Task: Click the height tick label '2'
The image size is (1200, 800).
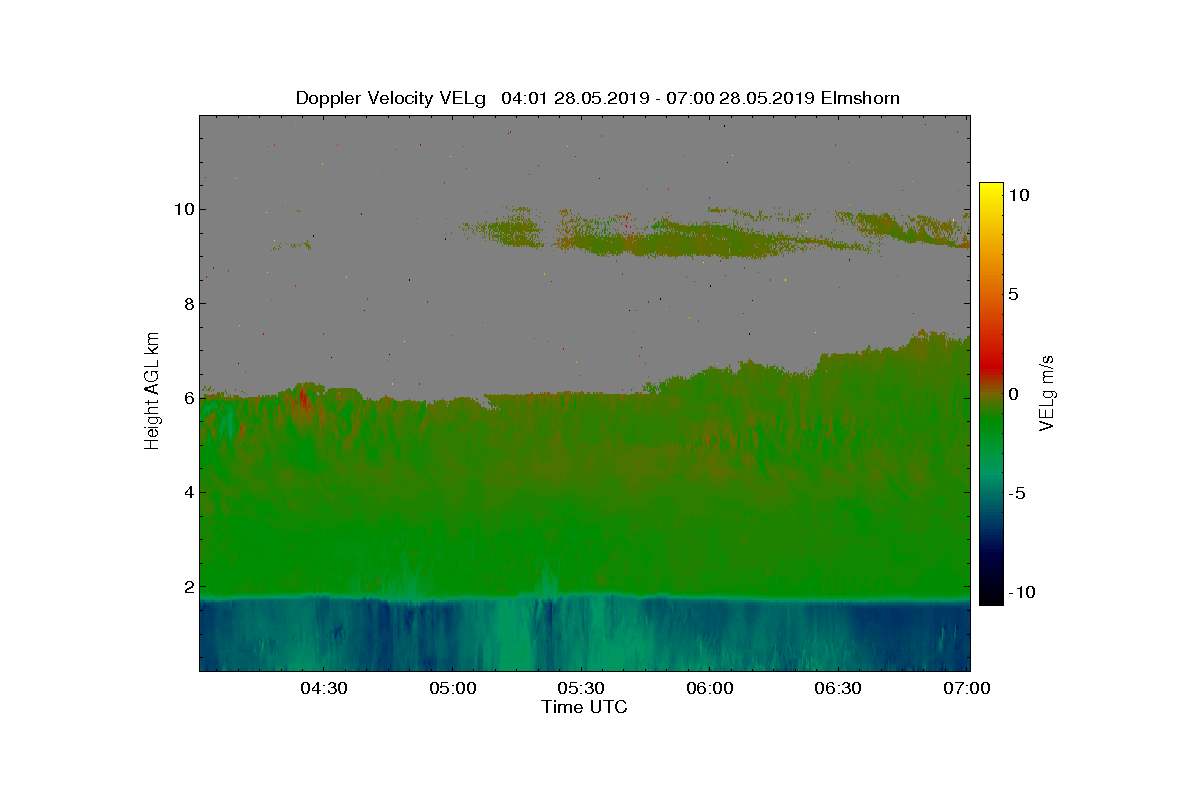Action: [187, 586]
